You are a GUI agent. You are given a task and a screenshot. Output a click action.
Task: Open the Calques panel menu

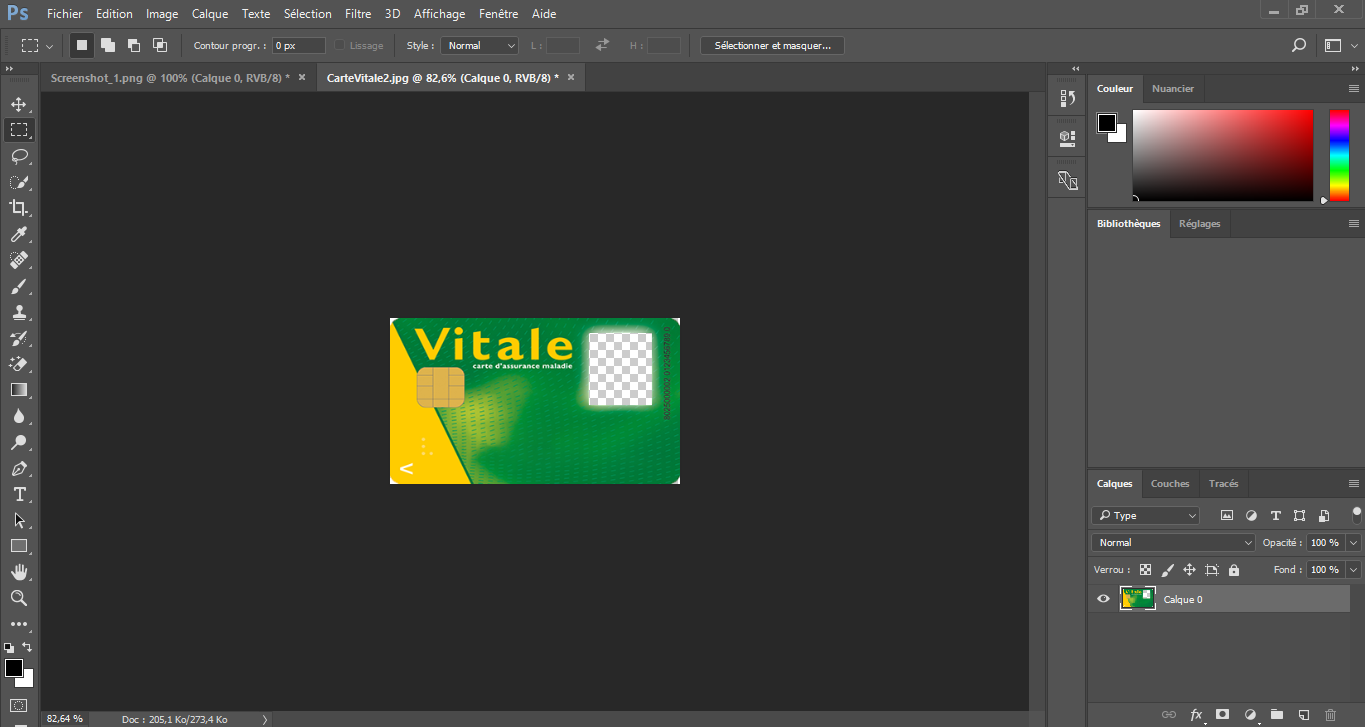[x=1354, y=484]
